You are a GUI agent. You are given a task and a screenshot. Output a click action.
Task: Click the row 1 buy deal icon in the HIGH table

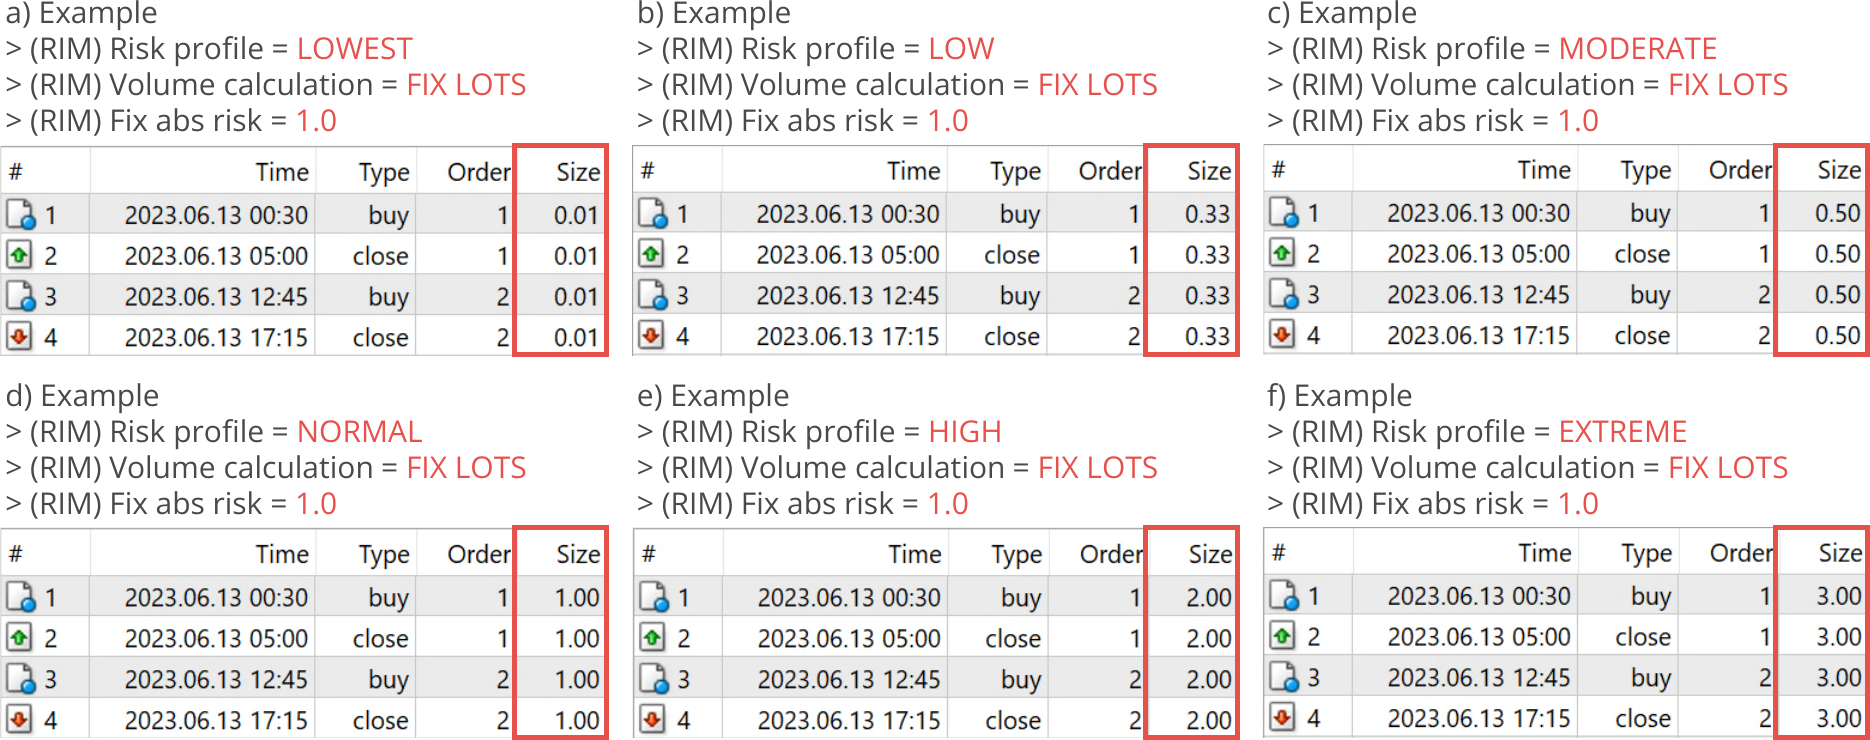[654, 597]
